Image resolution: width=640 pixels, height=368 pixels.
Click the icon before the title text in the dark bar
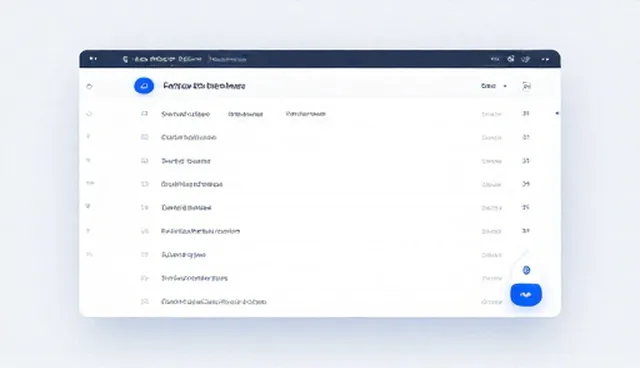click(125, 59)
